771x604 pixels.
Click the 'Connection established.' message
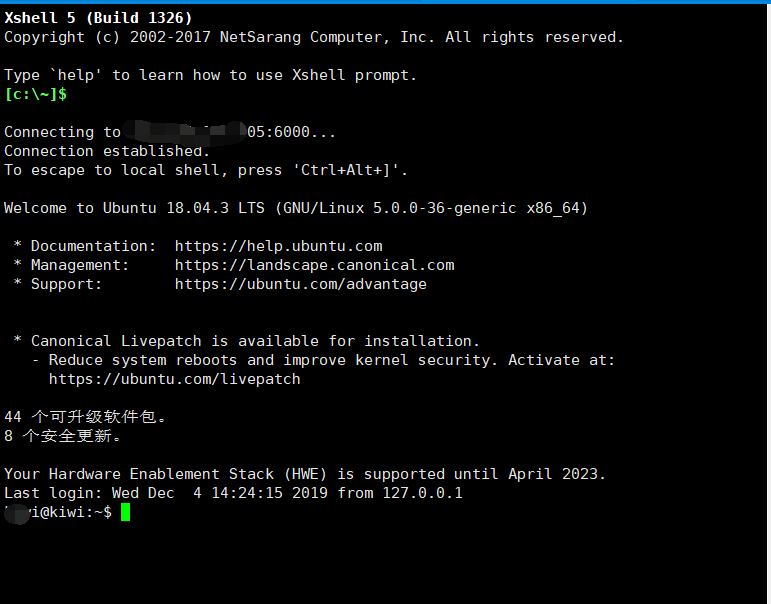[107, 151]
